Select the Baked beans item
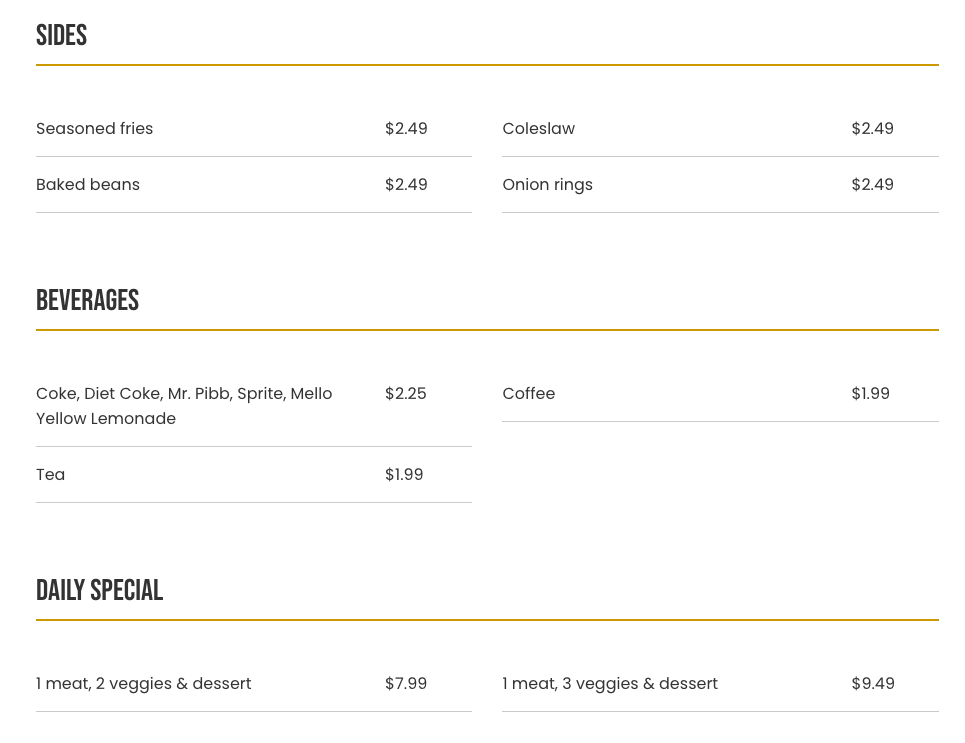The height and width of the screenshot is (743, 965). [x=88, y=185]
